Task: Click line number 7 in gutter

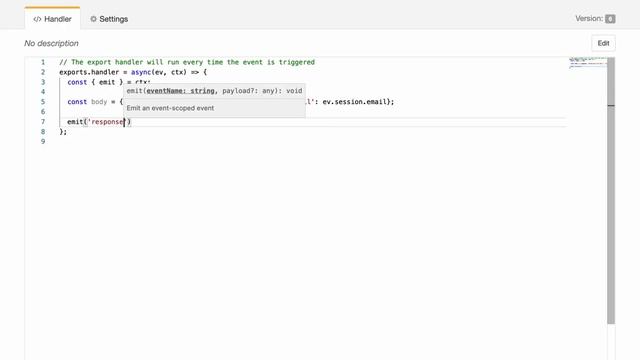Action: pyautogui.click(x=43, y=122)
